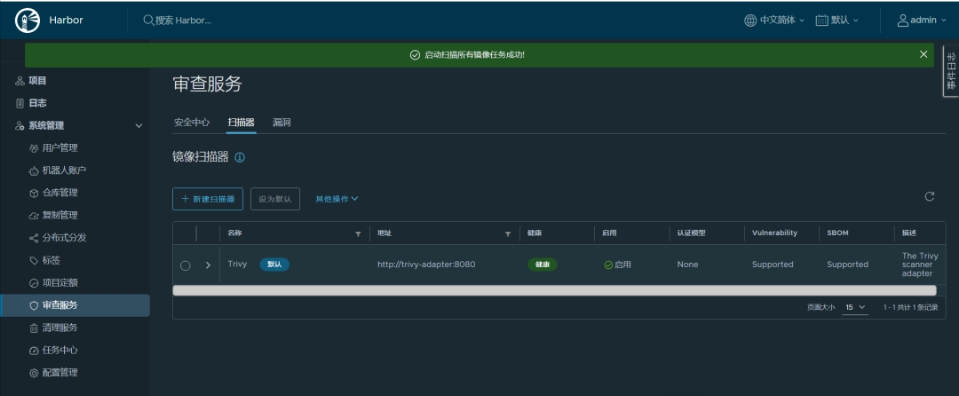
Task: Click the 配置管理 gear icon
Action: coord(34,373)
